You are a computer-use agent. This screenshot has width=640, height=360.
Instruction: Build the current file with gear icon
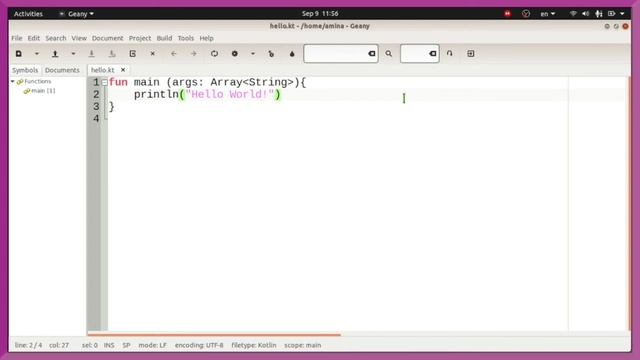(235, 53)
